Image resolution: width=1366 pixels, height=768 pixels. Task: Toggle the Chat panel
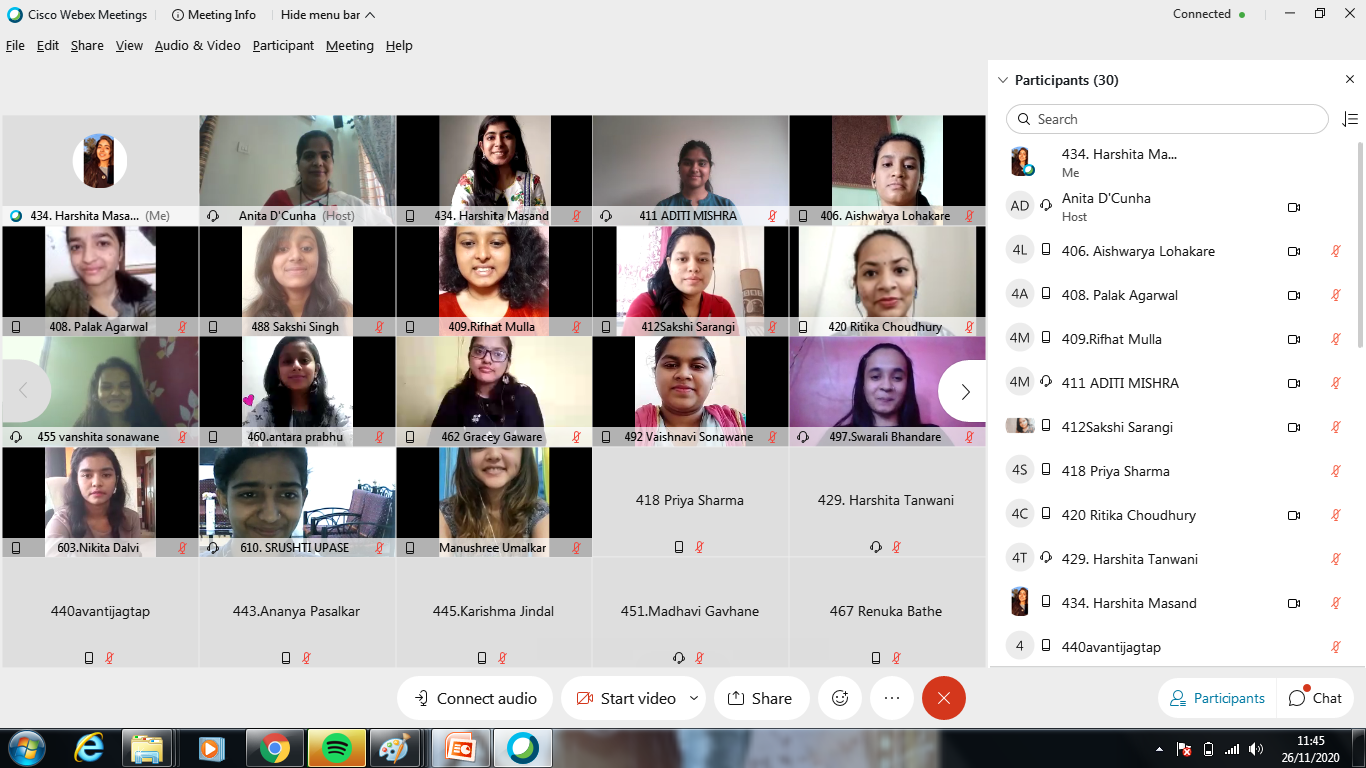click(x=1315, y=698)
